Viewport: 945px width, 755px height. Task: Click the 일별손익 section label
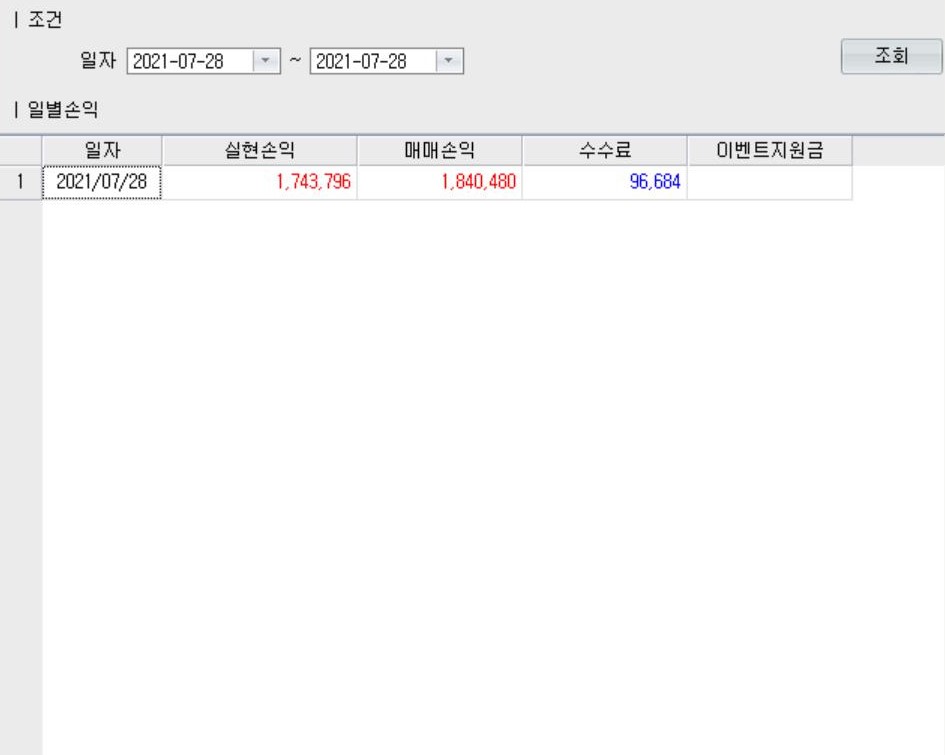pyautogui.click(x=60, y=107)
